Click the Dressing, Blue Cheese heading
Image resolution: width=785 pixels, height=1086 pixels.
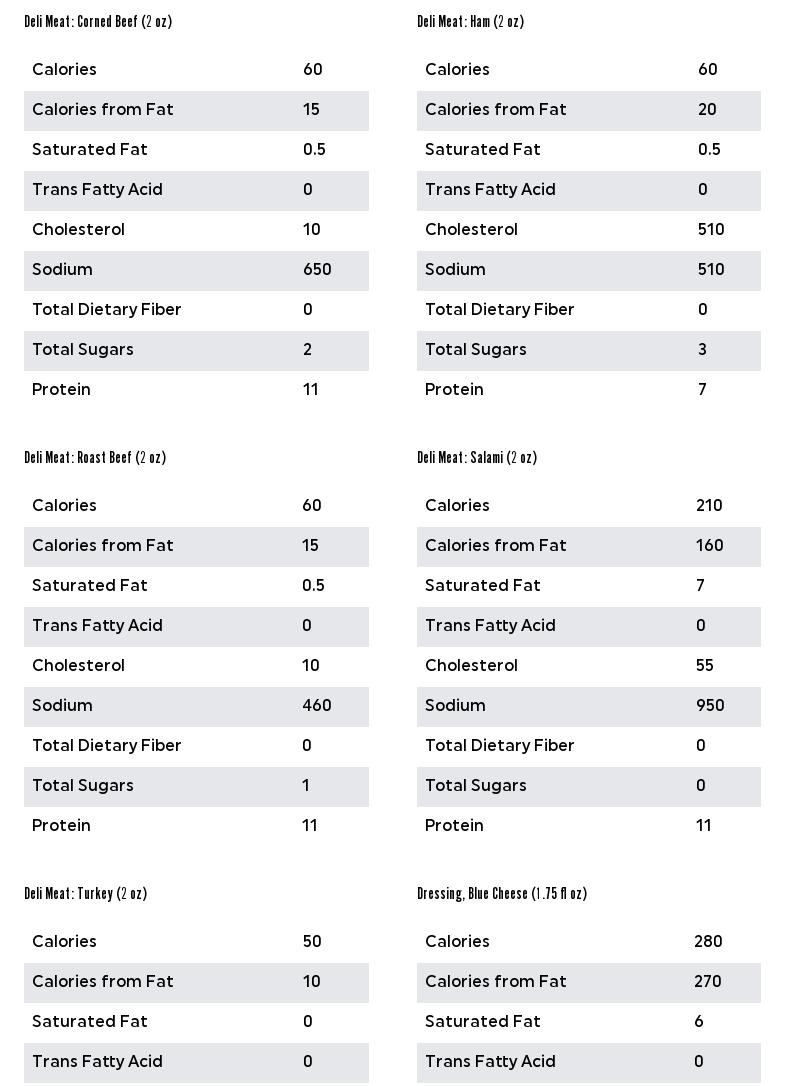[502, 893]
